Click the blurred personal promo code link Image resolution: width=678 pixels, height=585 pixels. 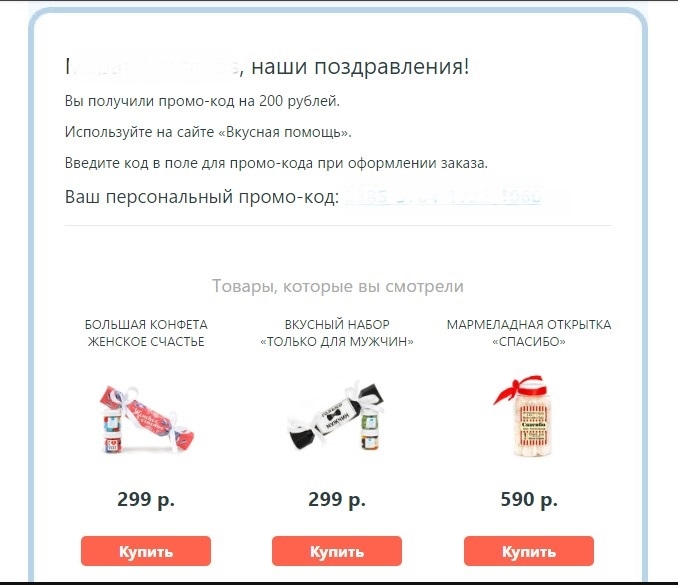click(442, 195)
